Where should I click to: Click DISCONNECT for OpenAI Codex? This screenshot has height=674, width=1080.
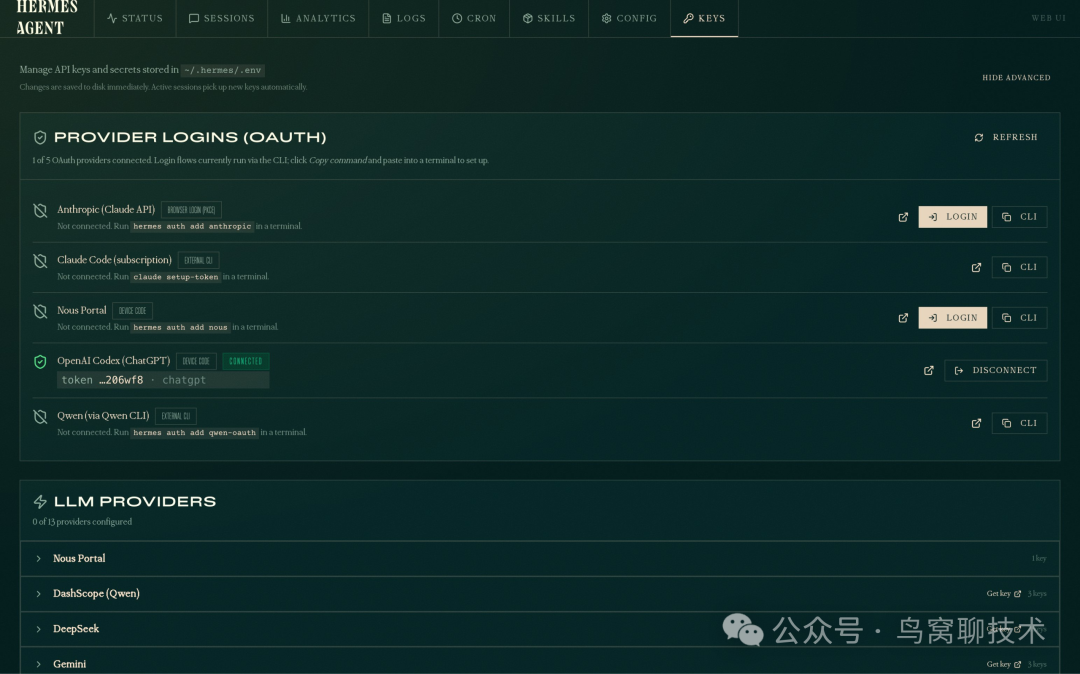pos(995,370)
